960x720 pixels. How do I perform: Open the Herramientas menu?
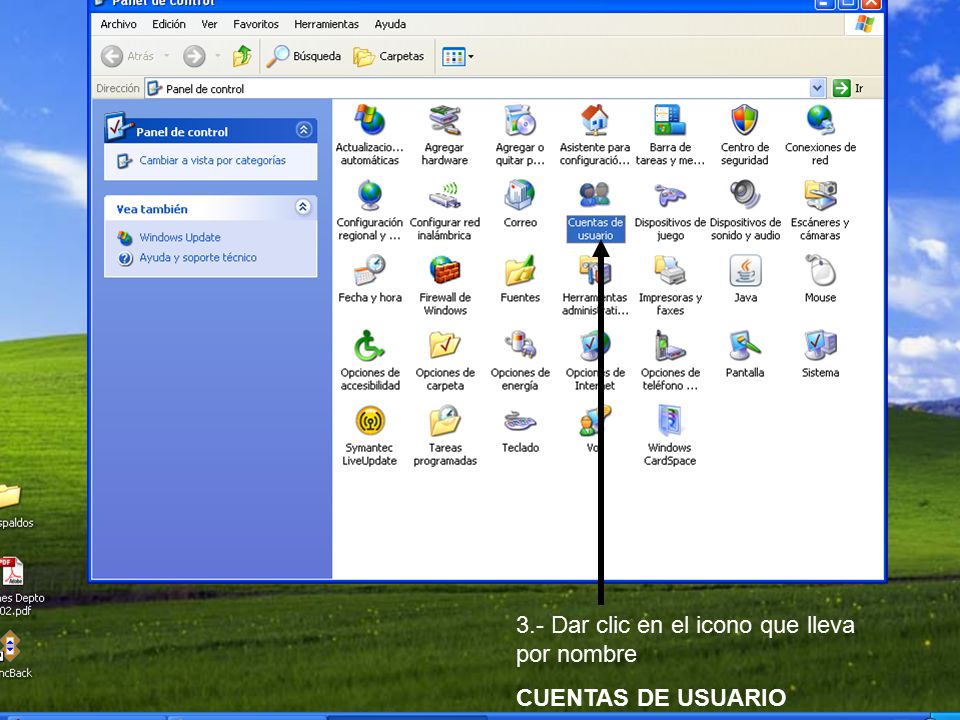point(326,24)
